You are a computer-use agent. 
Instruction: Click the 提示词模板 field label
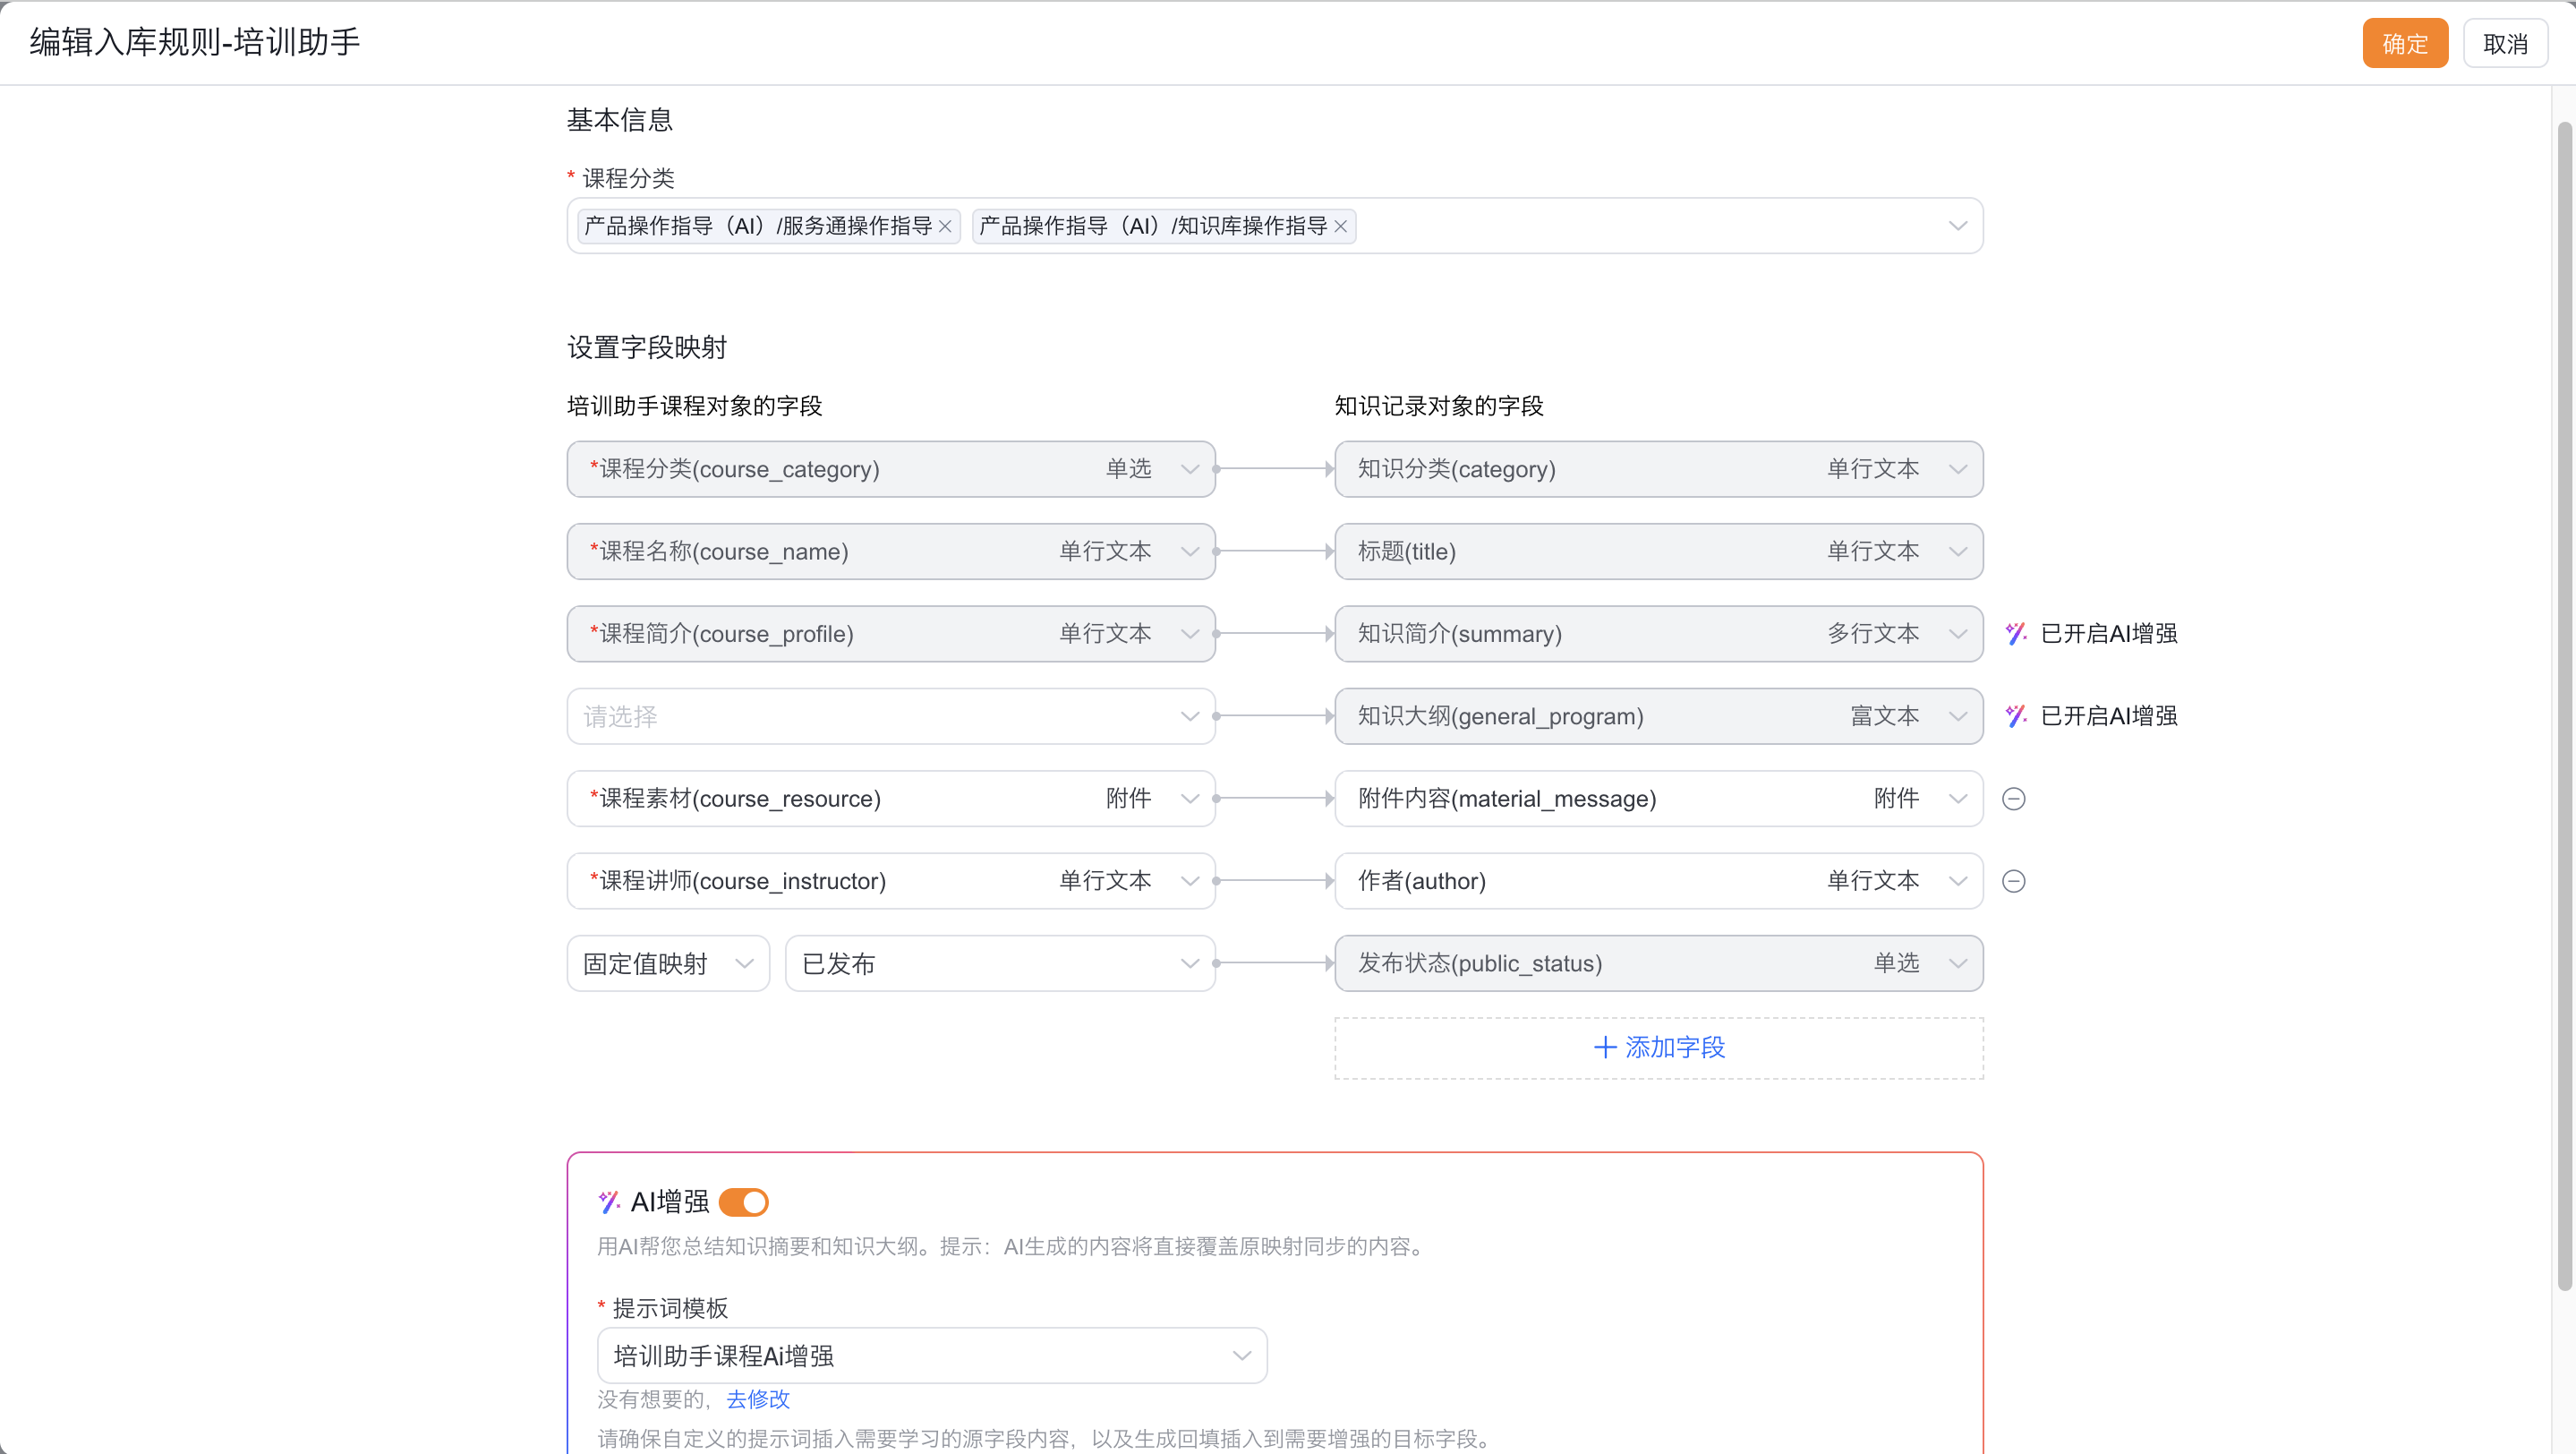pyautogui.click(x=670, y=1307)
